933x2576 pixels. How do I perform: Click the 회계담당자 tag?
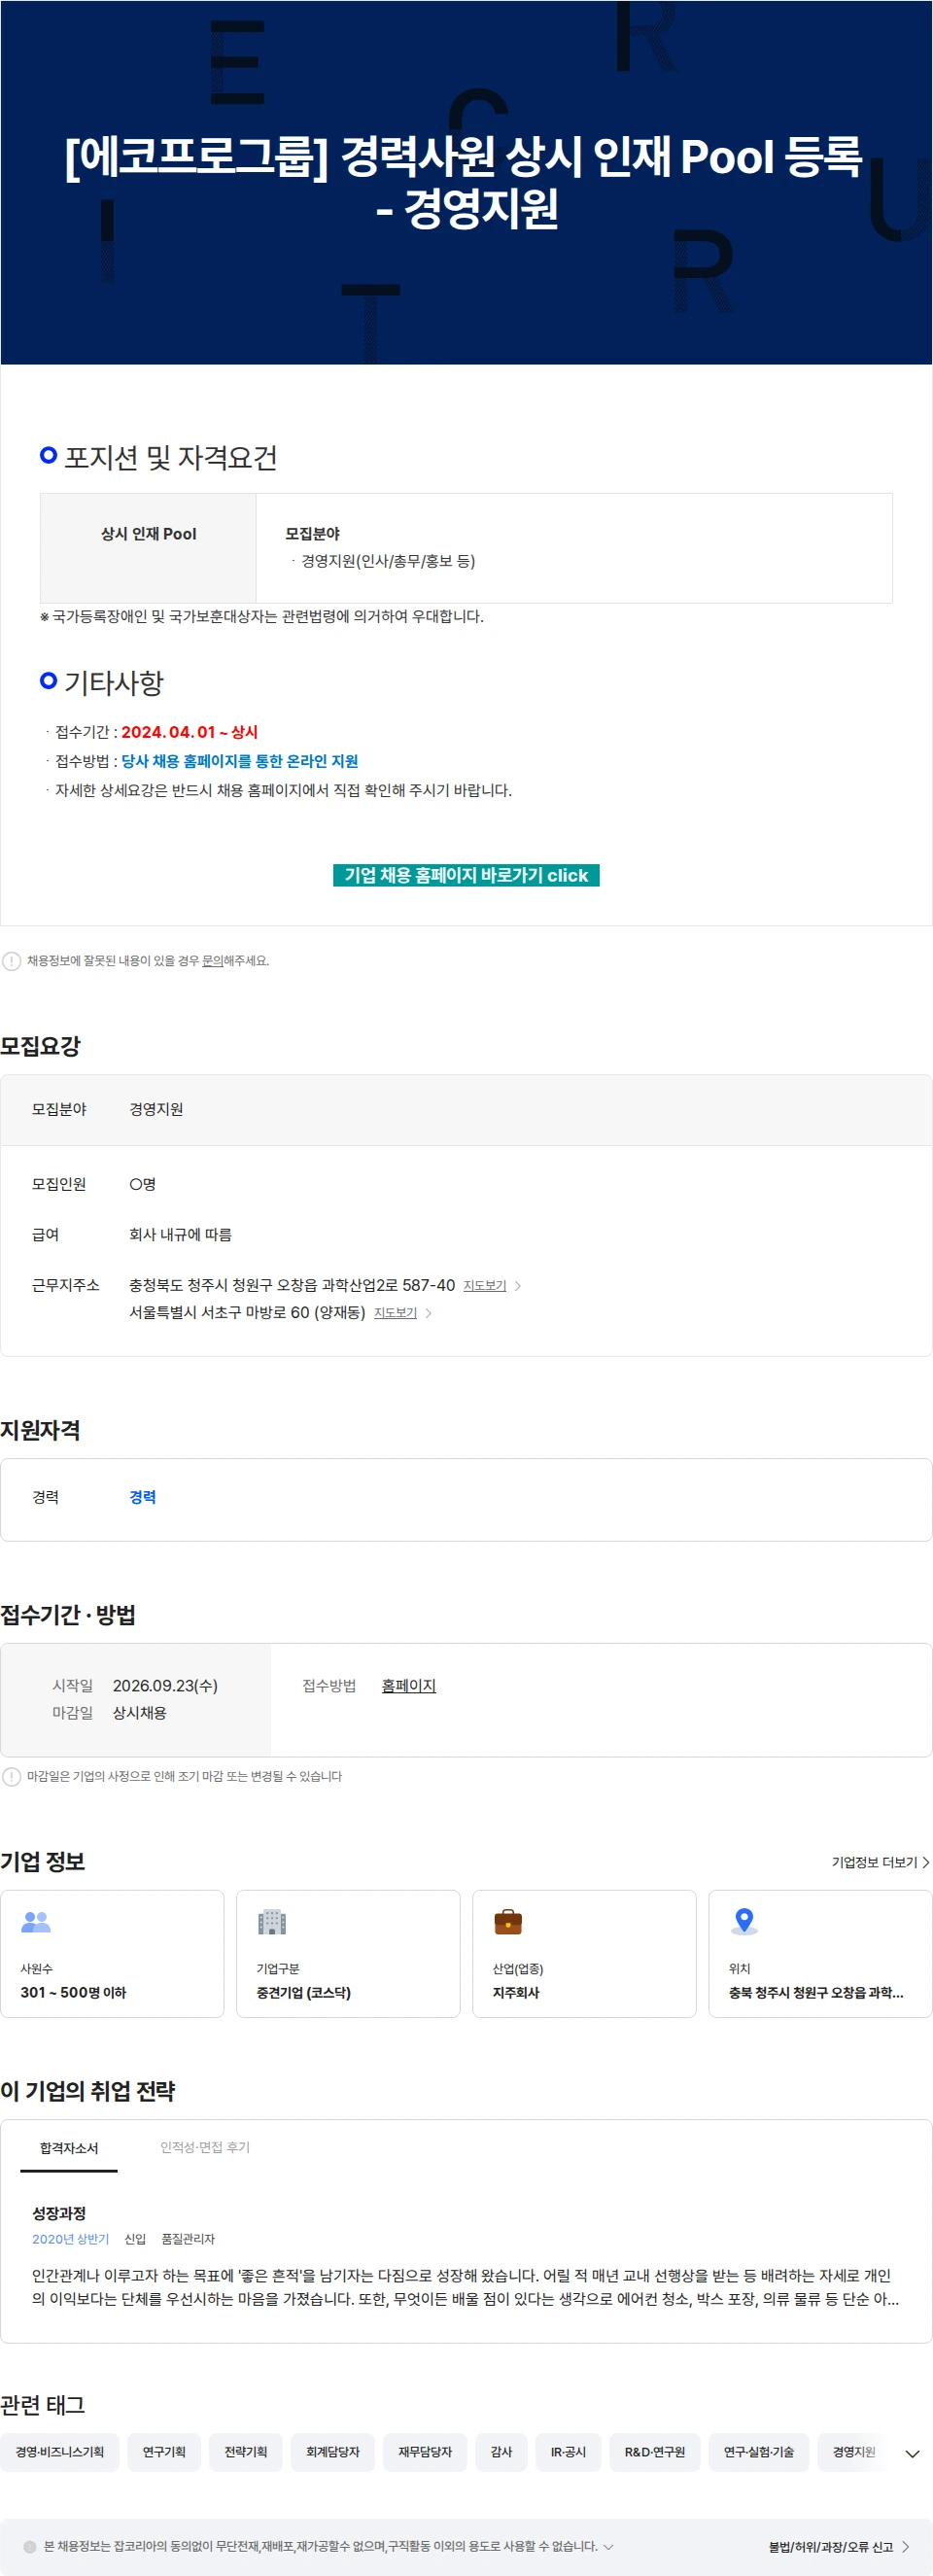333,2452
